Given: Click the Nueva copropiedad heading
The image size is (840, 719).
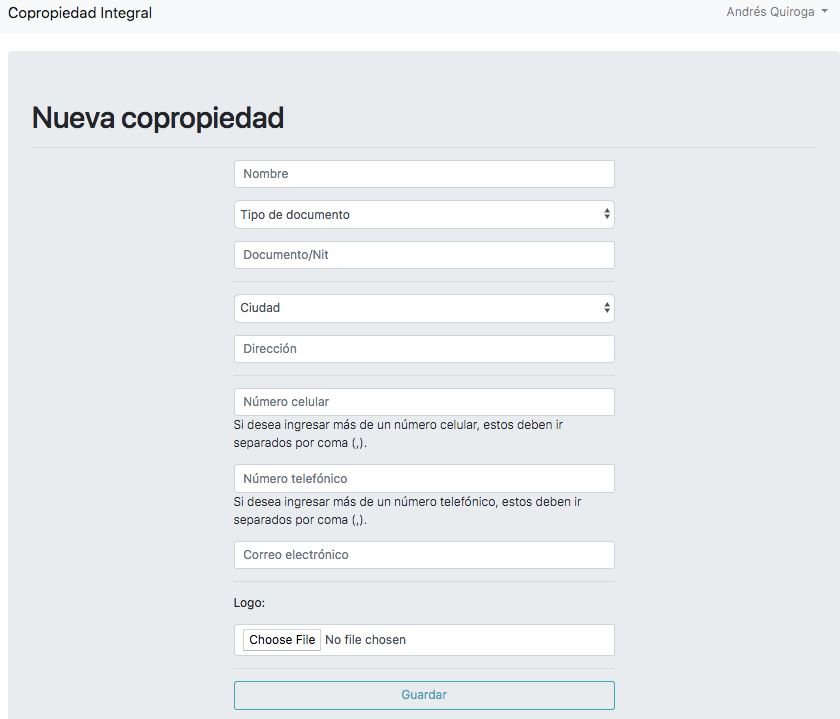Looking at the screenshot, I should click(x=158, y=118).
